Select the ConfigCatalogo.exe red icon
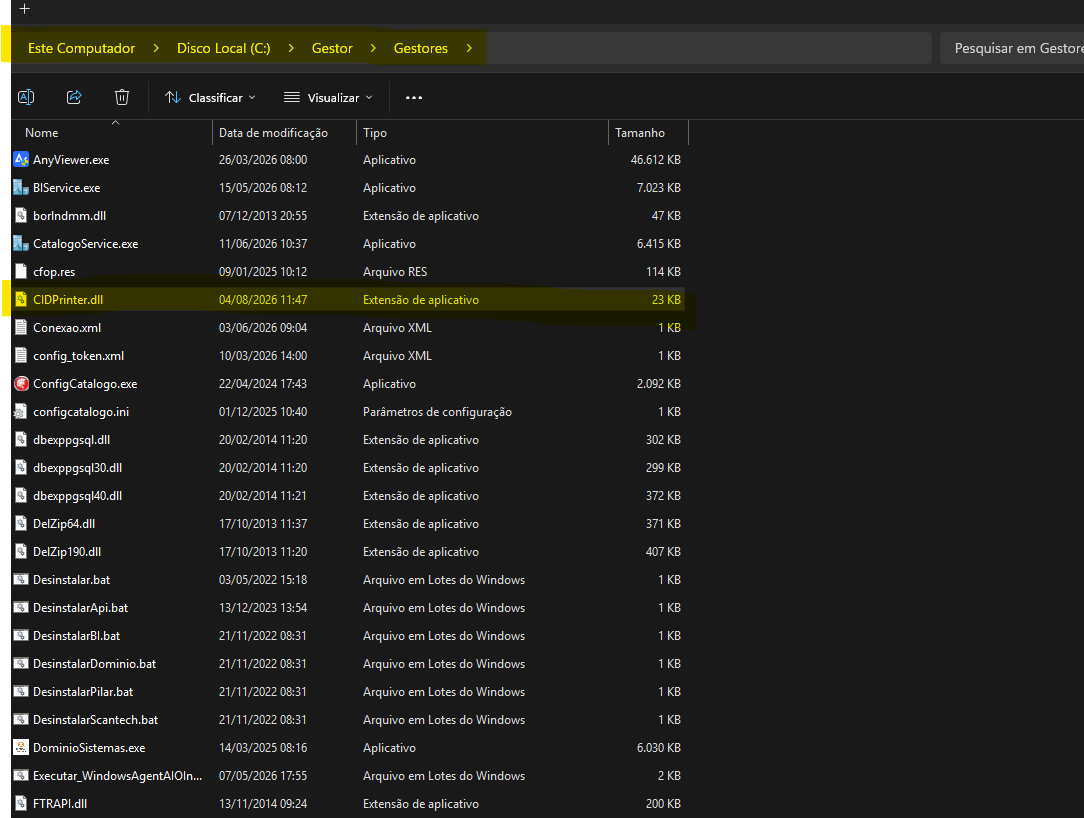The height and width of the screenshot is (818, 1084). [21, 384]
